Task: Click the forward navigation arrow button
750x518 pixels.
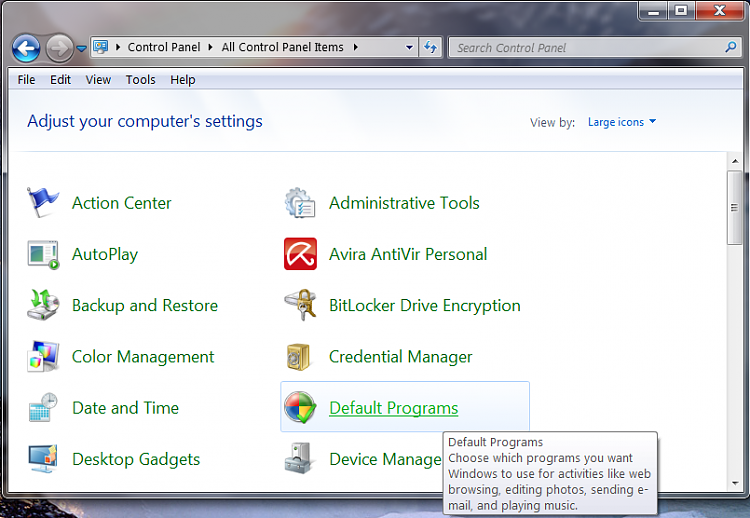Action: [59, 48]
